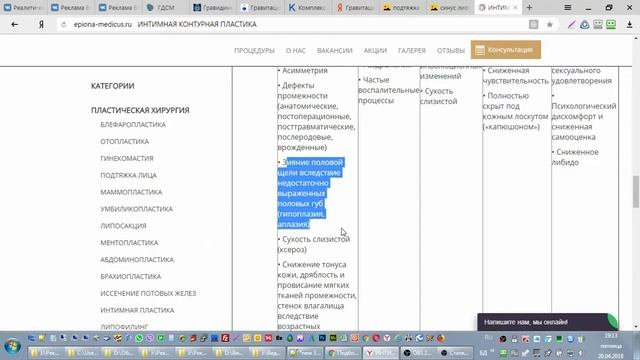Open the browser hamburger menu
This screenshot has height=360, width=640.
[568, 8]
